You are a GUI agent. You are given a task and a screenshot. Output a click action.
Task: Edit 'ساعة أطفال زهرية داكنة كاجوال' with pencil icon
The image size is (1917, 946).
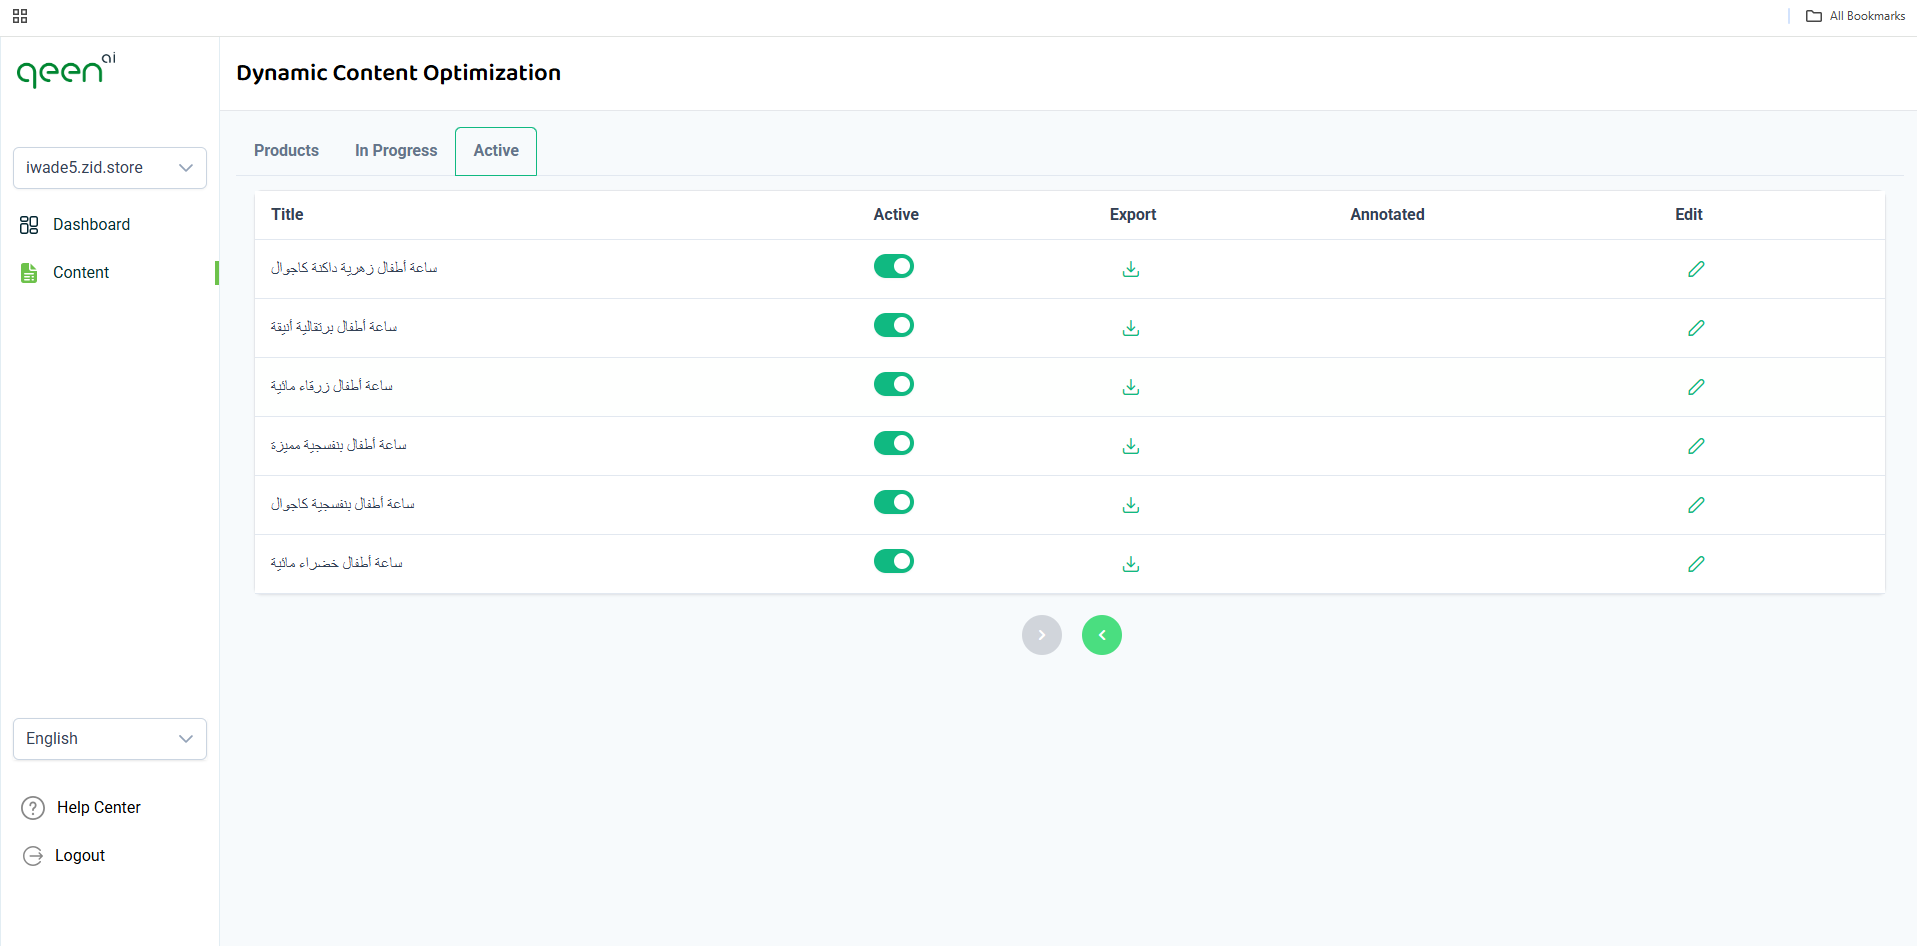1696,269
